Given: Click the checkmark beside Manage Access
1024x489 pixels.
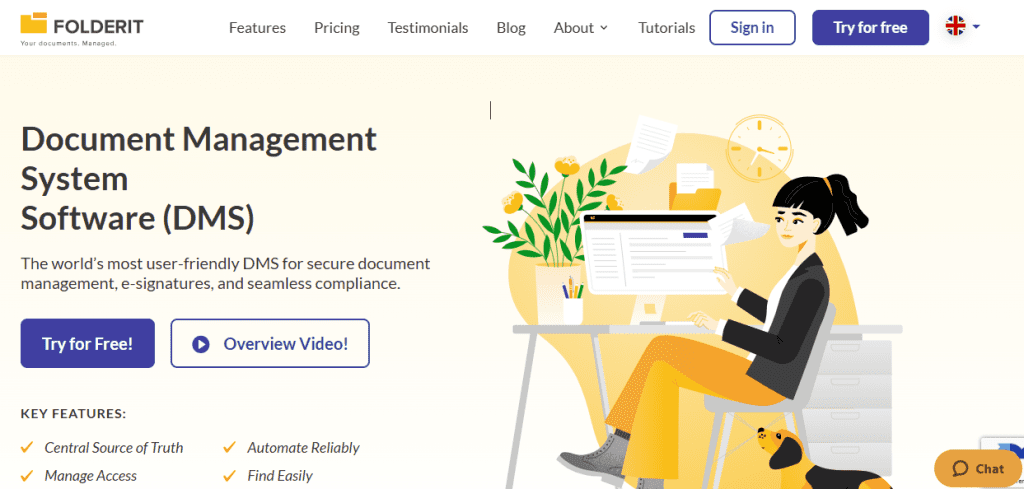Looking at the screenshot, I should pyautogui.click(x=27, y=476).
